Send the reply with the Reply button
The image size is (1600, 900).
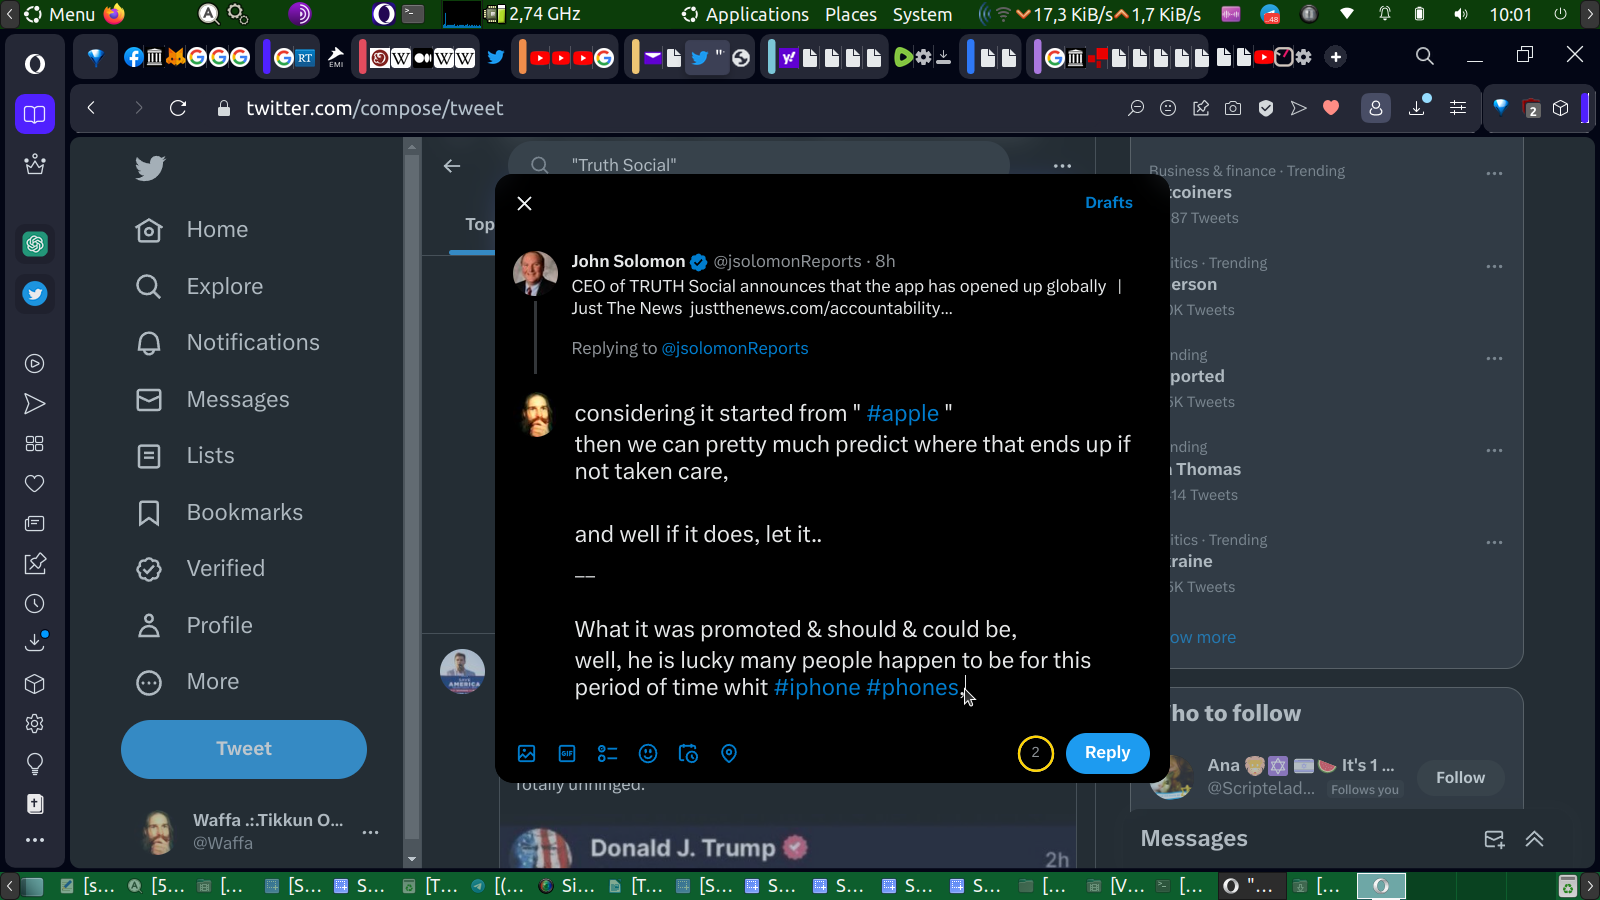point(1107,753)
